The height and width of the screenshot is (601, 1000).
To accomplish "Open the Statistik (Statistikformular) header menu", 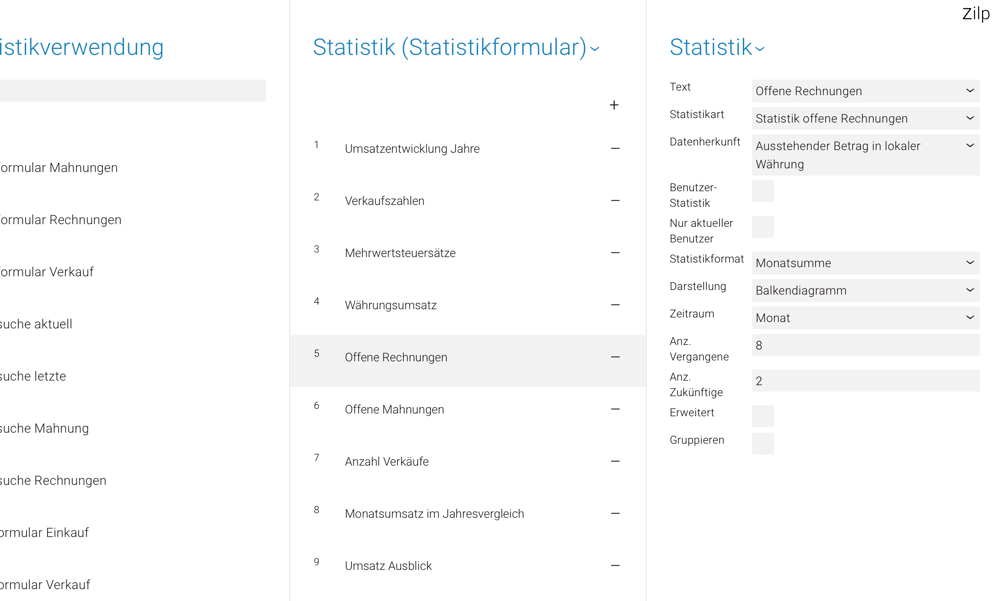I will point(595,49).
